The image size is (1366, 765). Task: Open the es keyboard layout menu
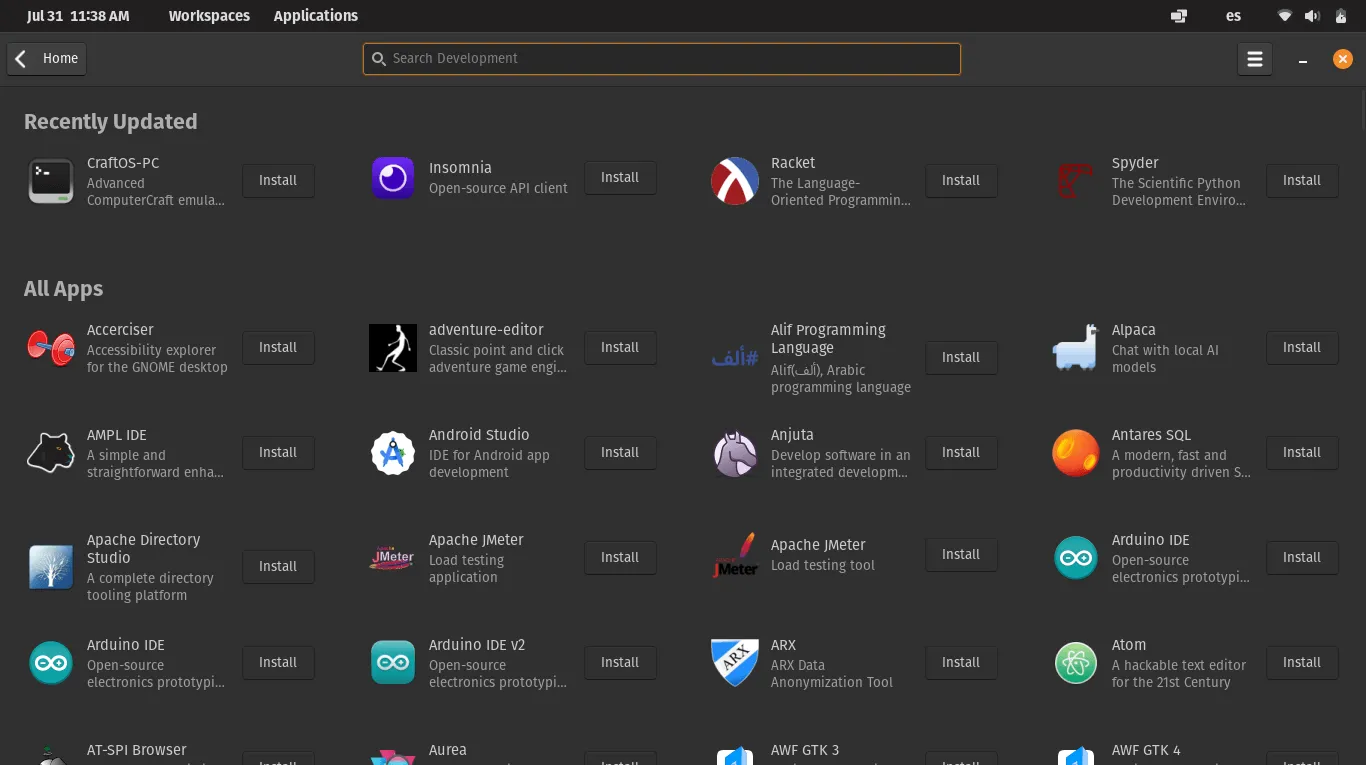coord(1233,16)
